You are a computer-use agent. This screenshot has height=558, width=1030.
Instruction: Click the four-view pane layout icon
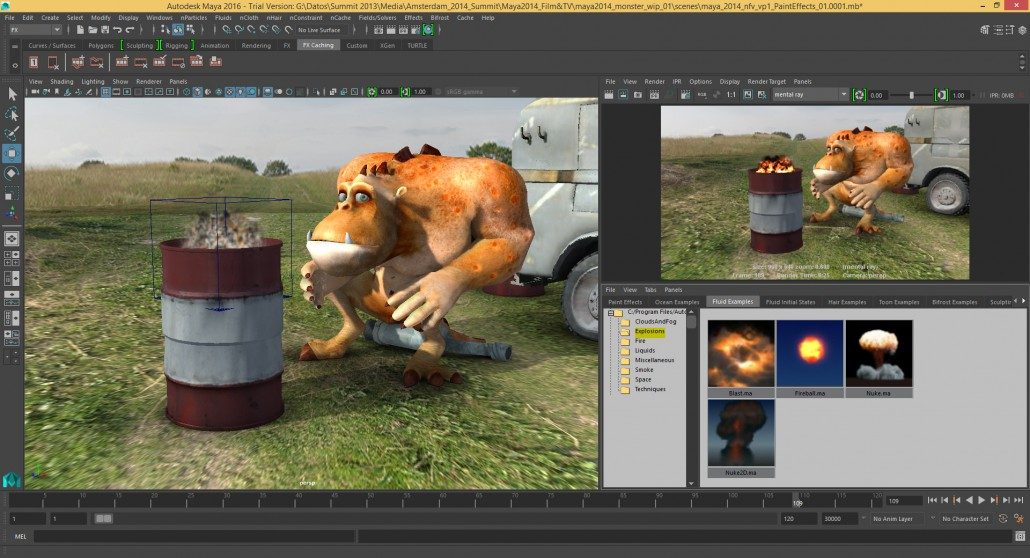[12, 259]
